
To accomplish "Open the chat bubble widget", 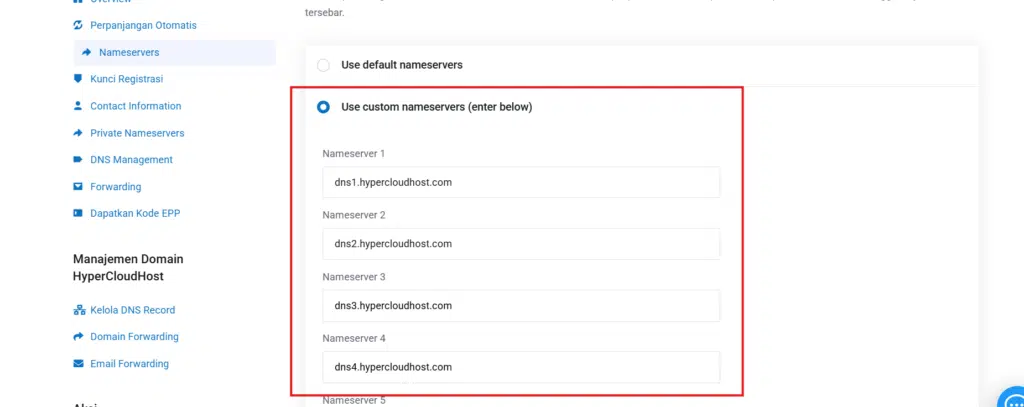I will (x=1013, y=399).
